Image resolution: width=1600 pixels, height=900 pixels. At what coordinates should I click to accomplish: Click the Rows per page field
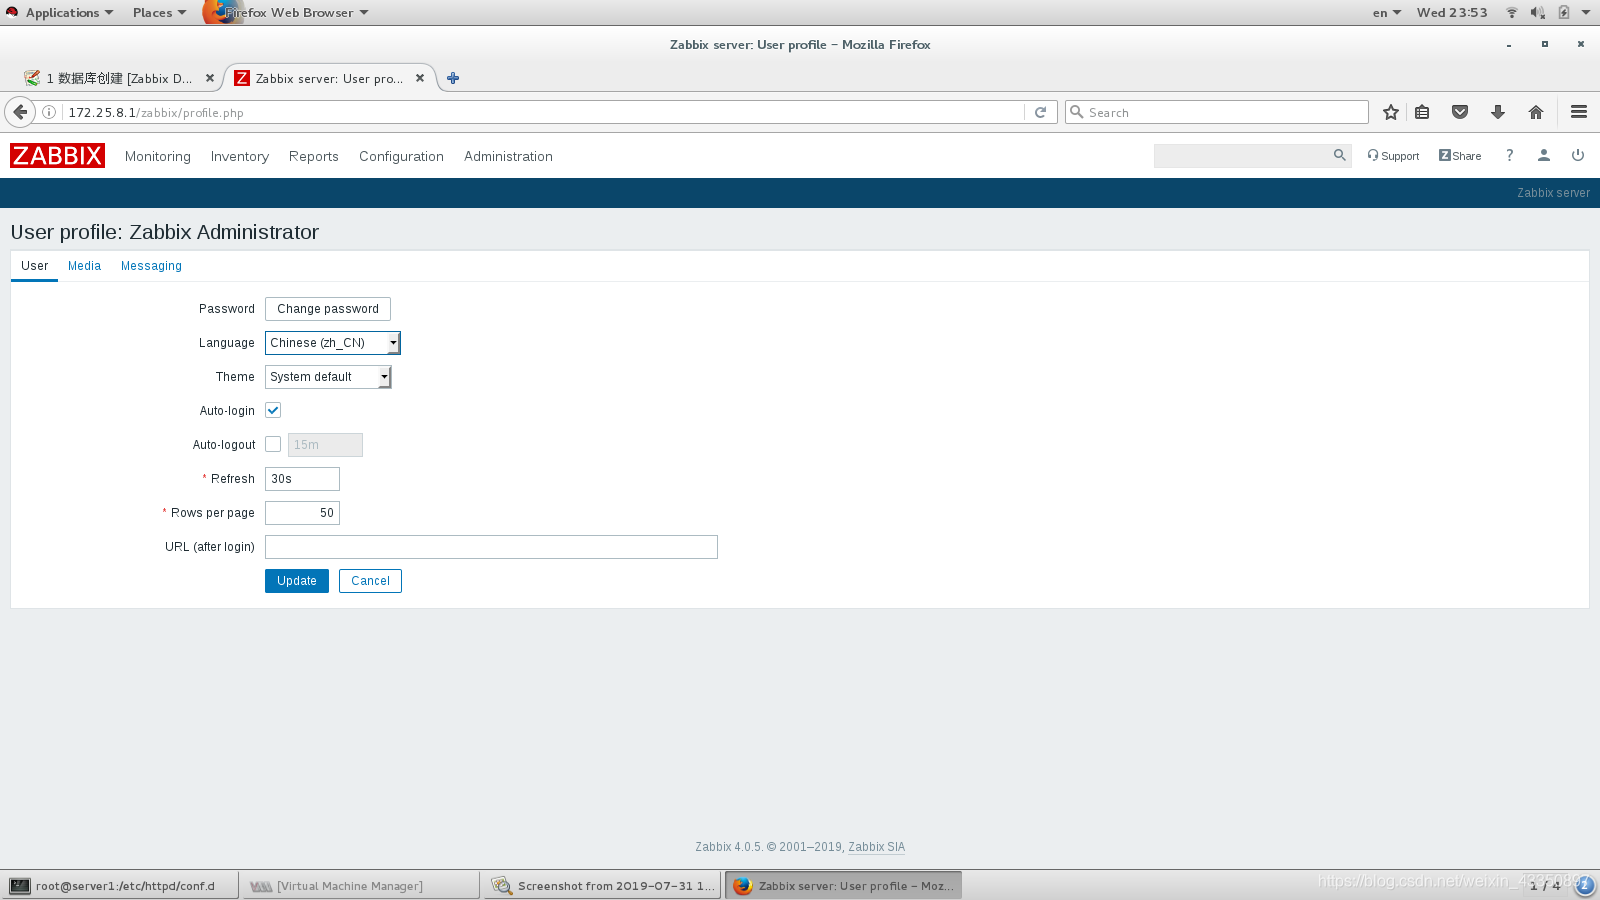302,513
